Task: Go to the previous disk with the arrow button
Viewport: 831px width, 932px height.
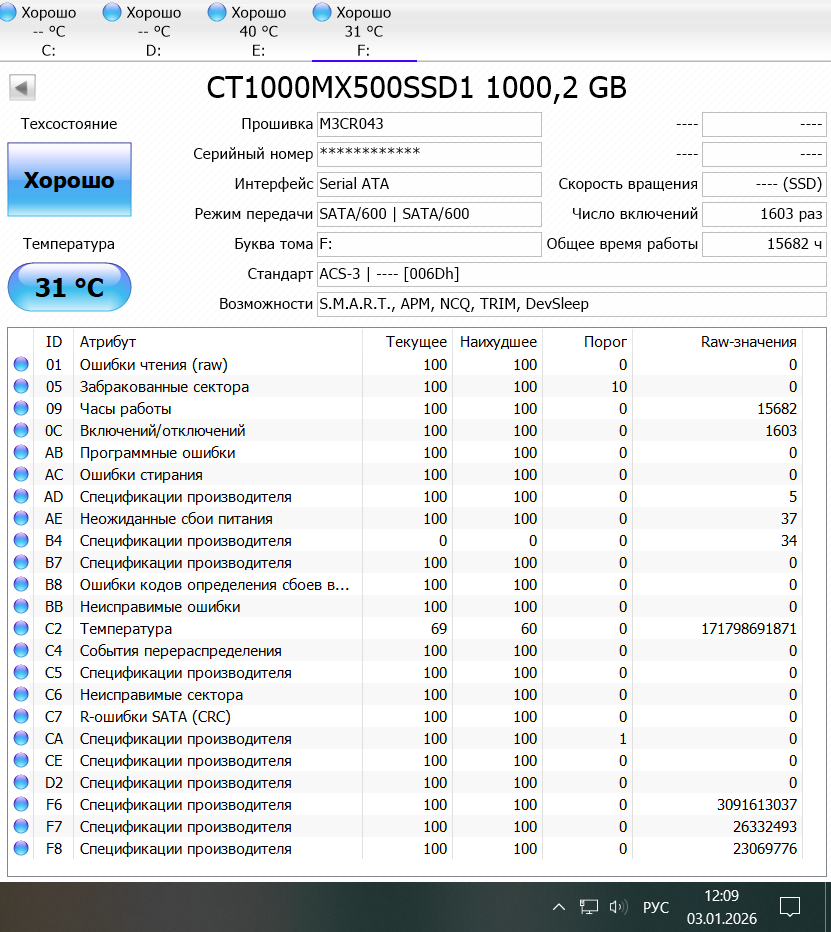Action: point(22,88)
